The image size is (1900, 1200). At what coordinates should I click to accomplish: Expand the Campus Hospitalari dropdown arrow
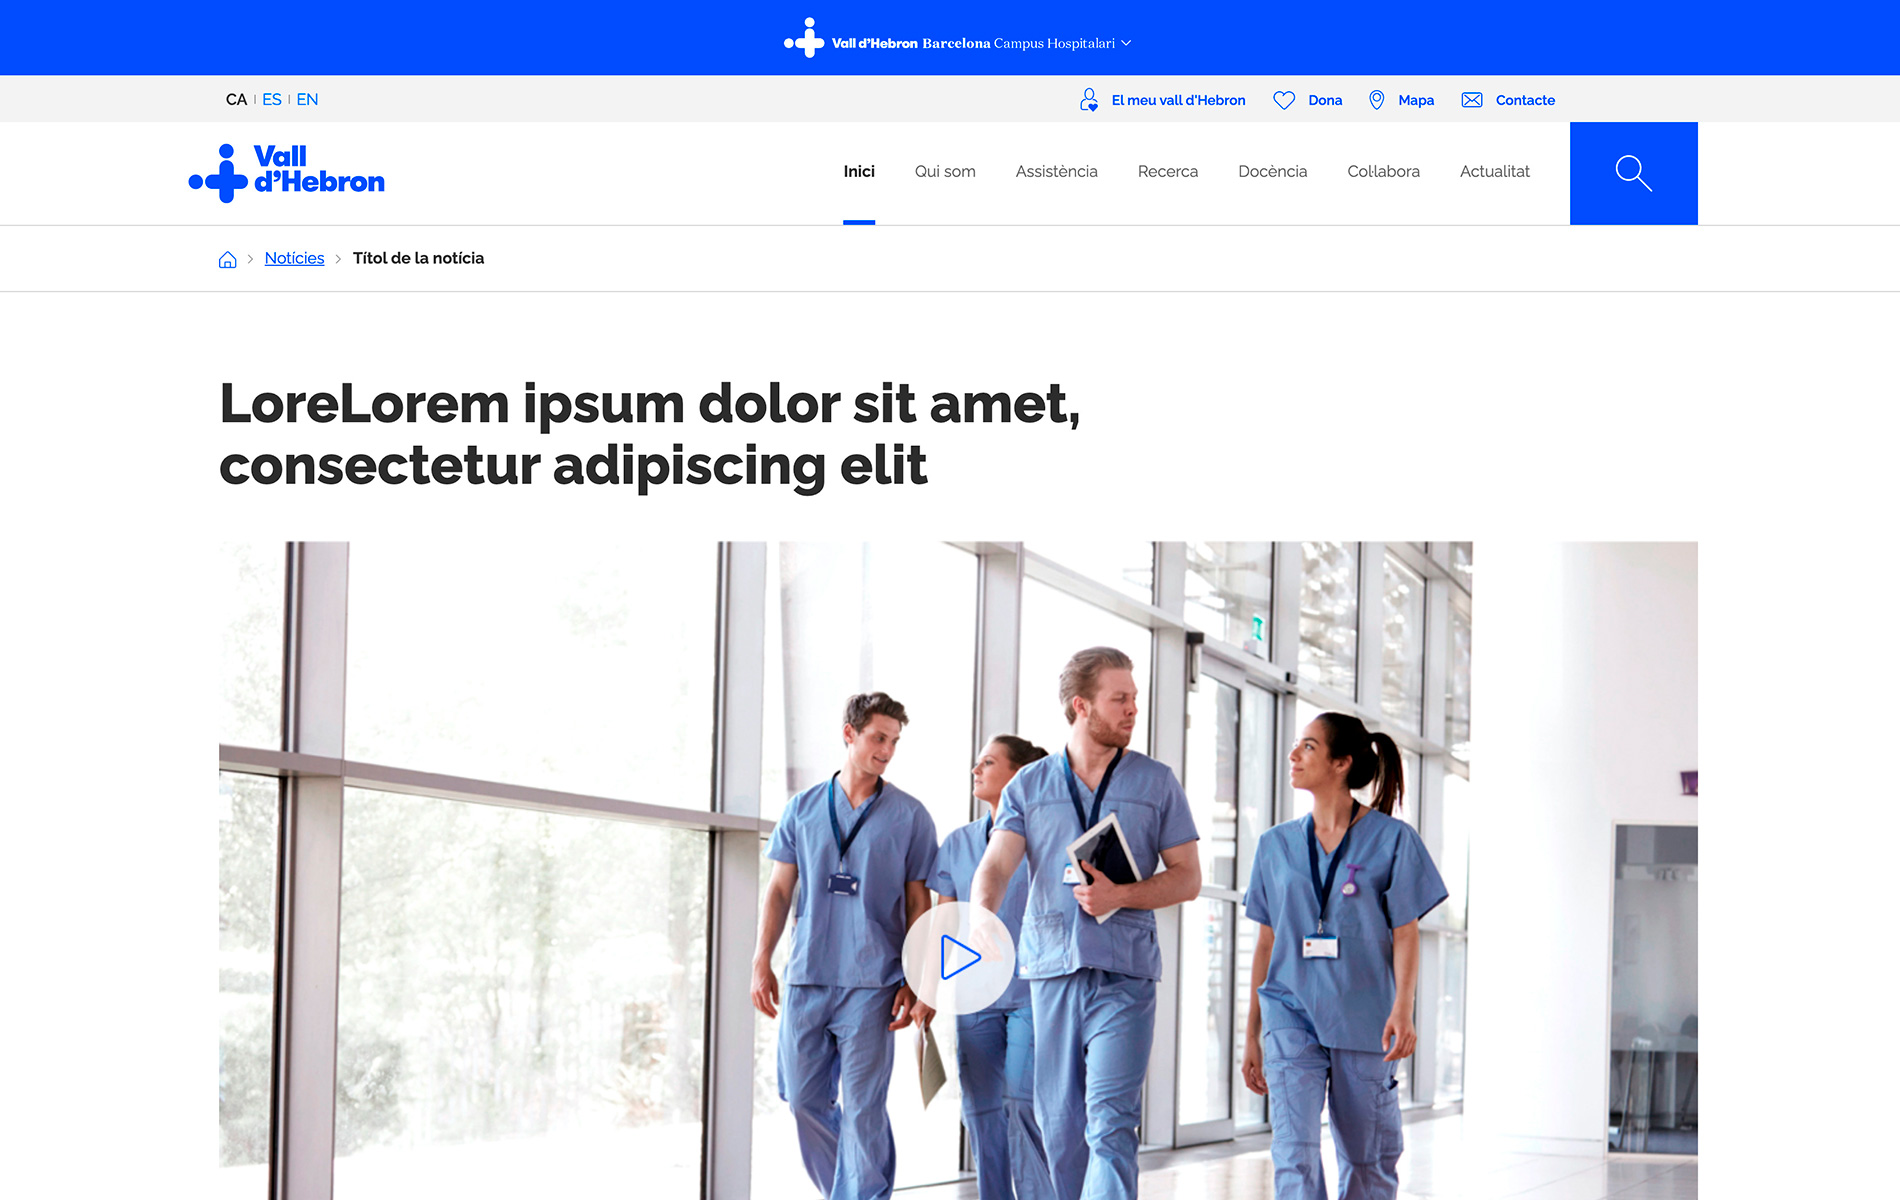[x=1126, y=43]
